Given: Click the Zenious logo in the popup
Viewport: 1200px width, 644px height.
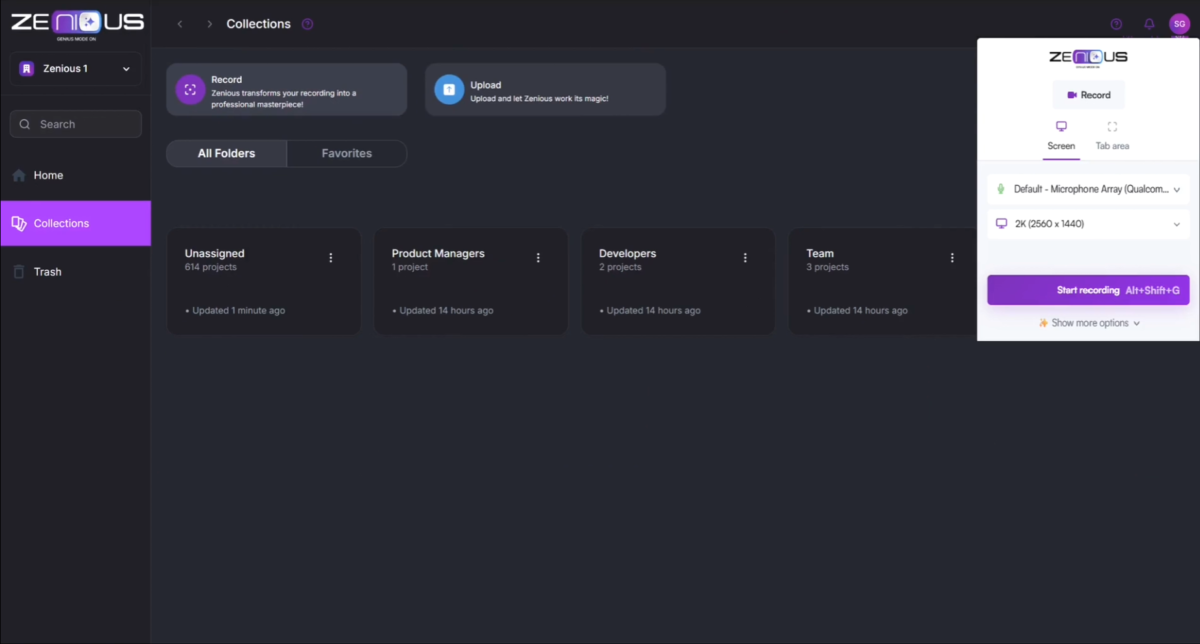Looking at the screenshot, I should (1088, 58).
